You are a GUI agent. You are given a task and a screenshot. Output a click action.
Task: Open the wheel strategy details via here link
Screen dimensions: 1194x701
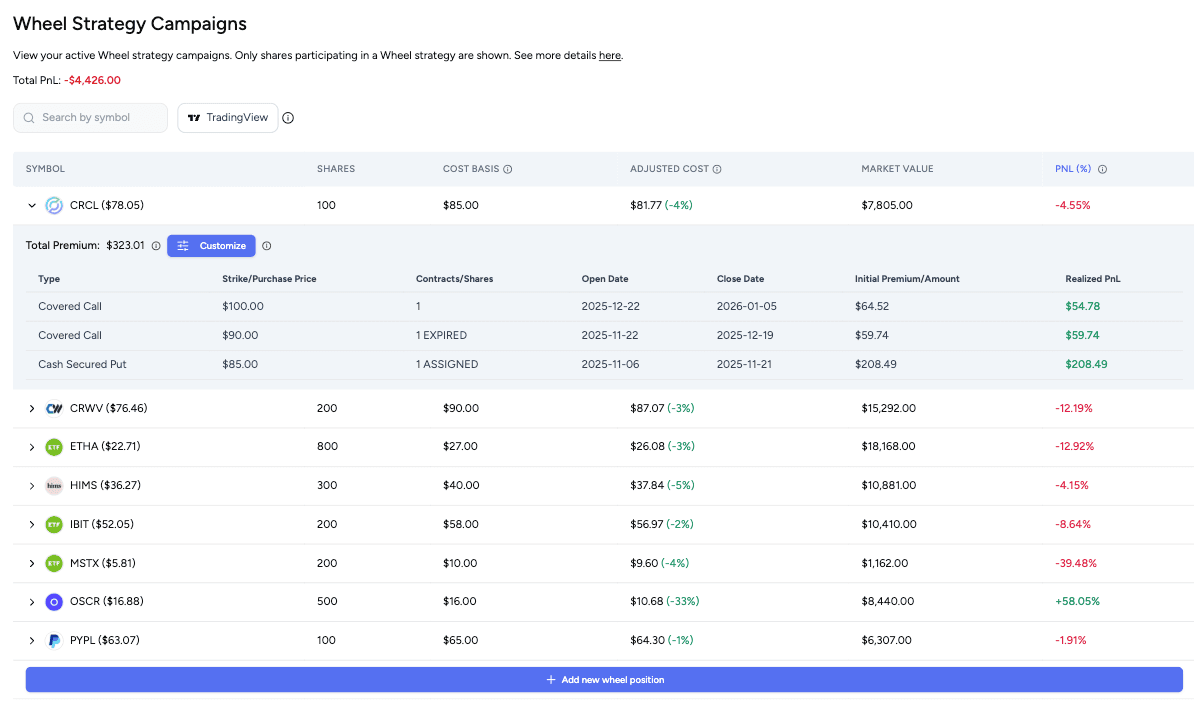[610, 55]
